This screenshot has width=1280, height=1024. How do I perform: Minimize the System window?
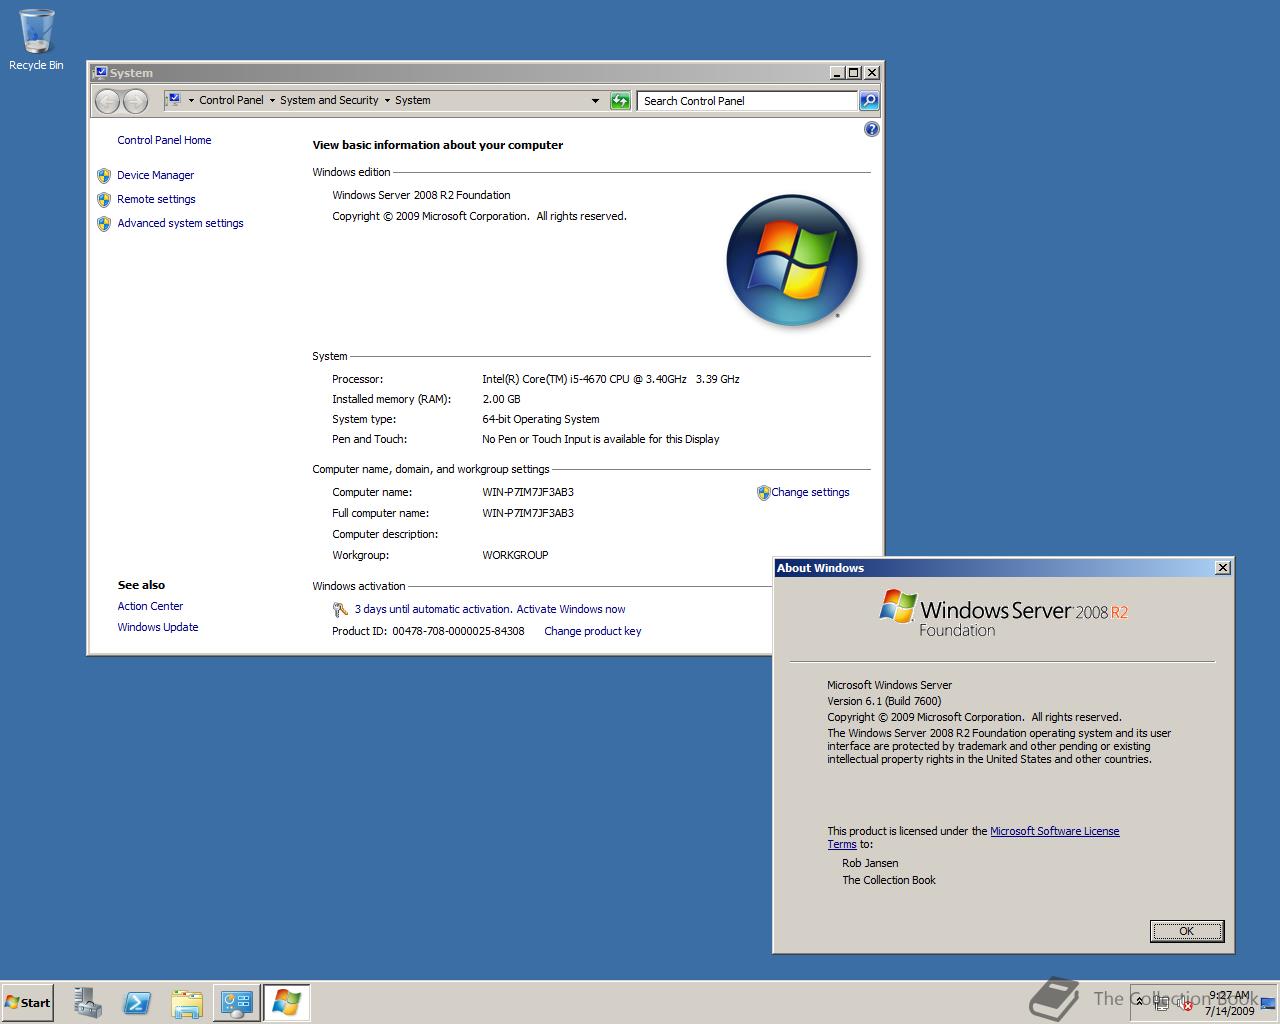pyautogui.click(x=837, y=72)
